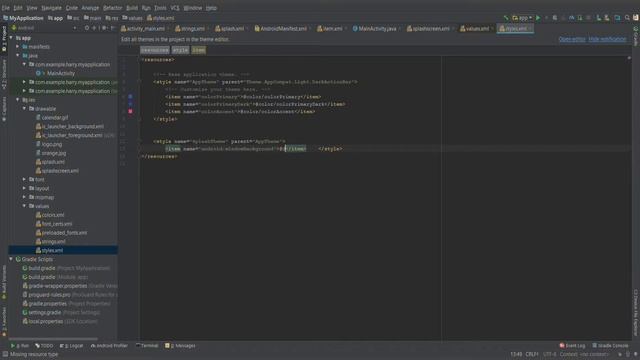The image size is (640, 360).
Task: Open the Analyze menu
Action: click(90, 8)
